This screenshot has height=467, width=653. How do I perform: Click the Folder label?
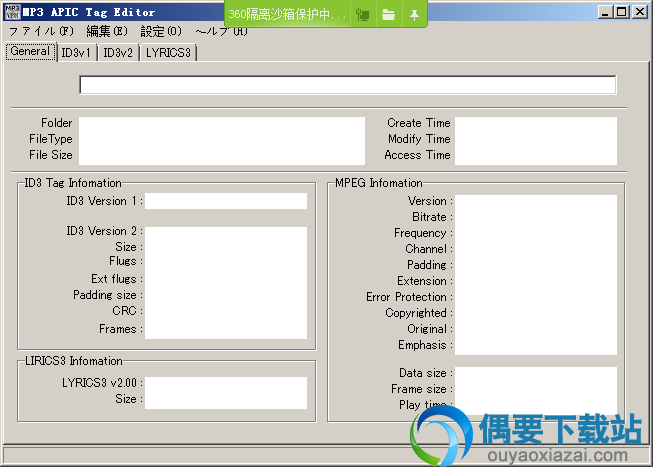pyautogui.click(x=57, y=123)
